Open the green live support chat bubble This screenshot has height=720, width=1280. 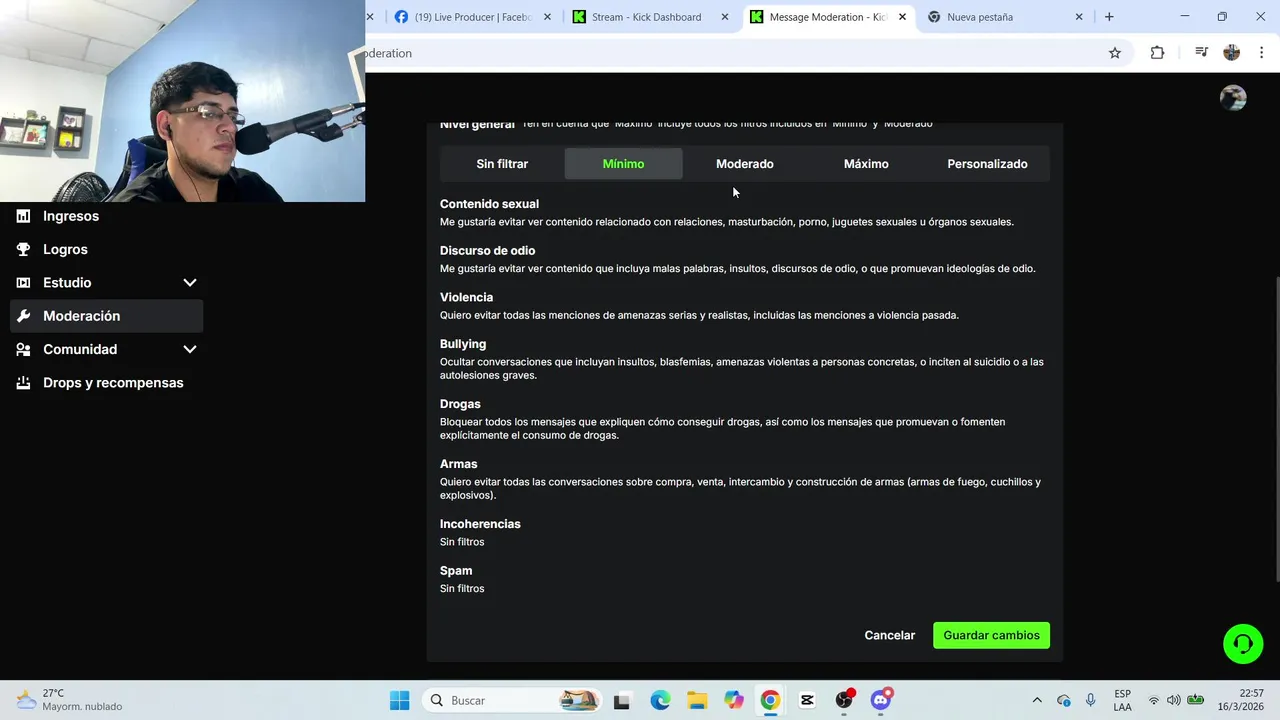[x=1243, y=643]
